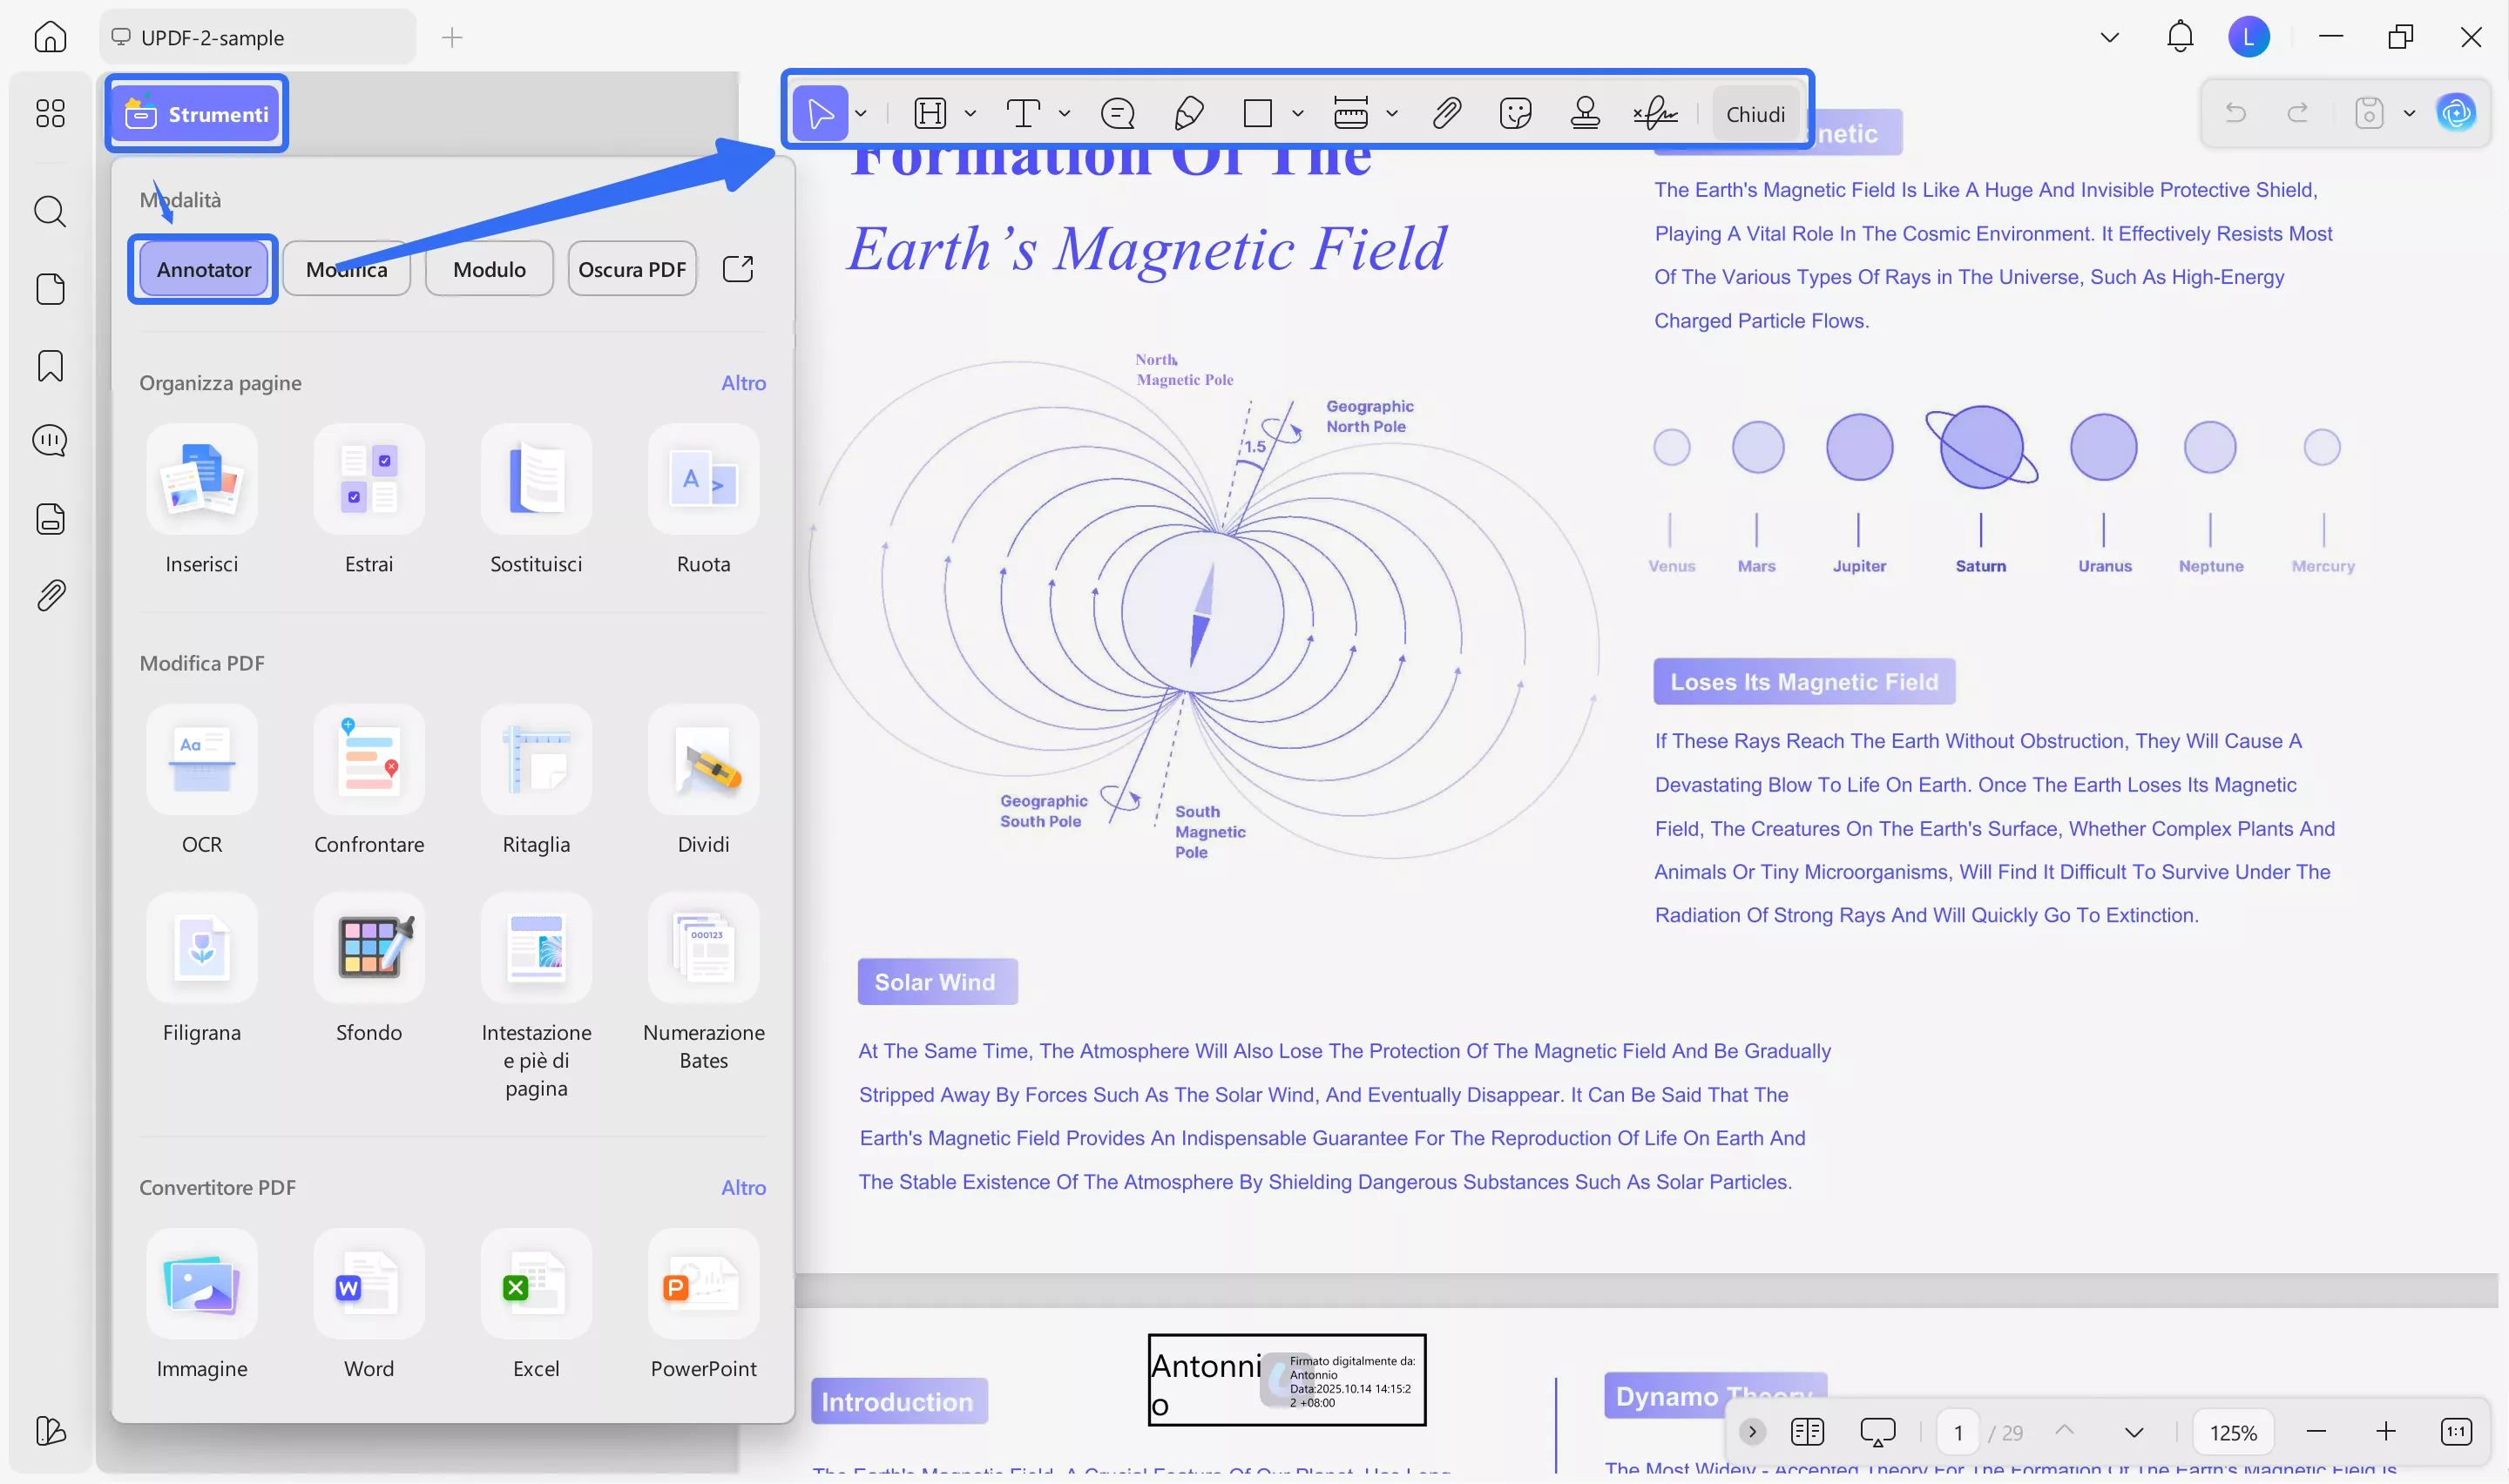Viewport: 2509px width, 1484px height.
Task: Select the pencil drawing tool
Action: [x=1188, y=113]
